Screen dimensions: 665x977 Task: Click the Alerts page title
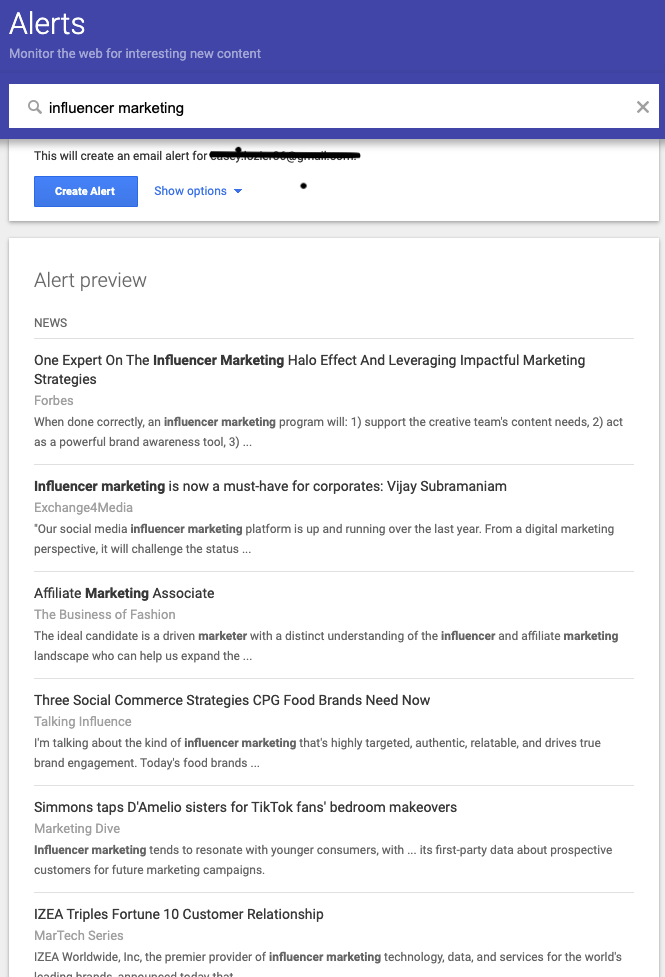click(47, 24)
